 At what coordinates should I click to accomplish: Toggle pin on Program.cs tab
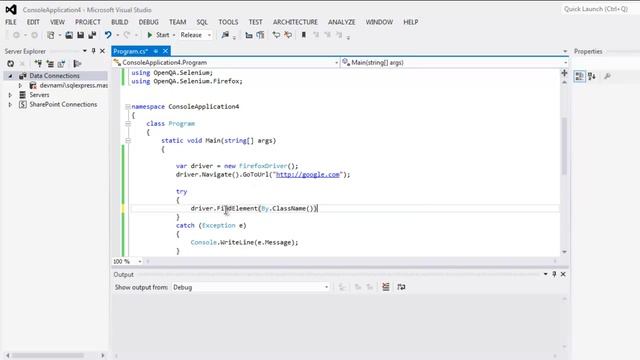click(x=156, y=51)
